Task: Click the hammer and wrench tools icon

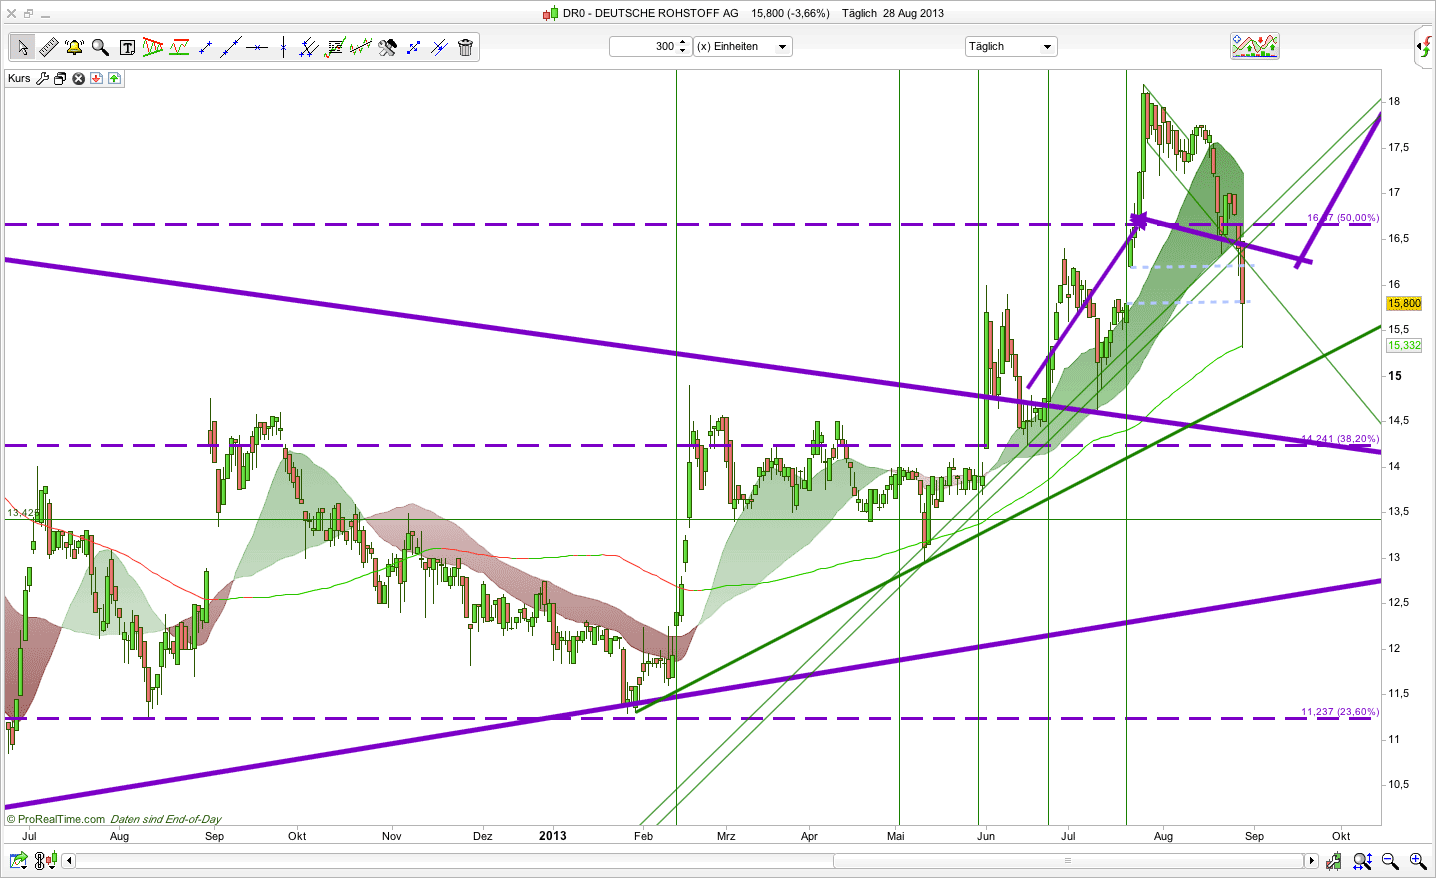Action: click(x=387, y=47)
